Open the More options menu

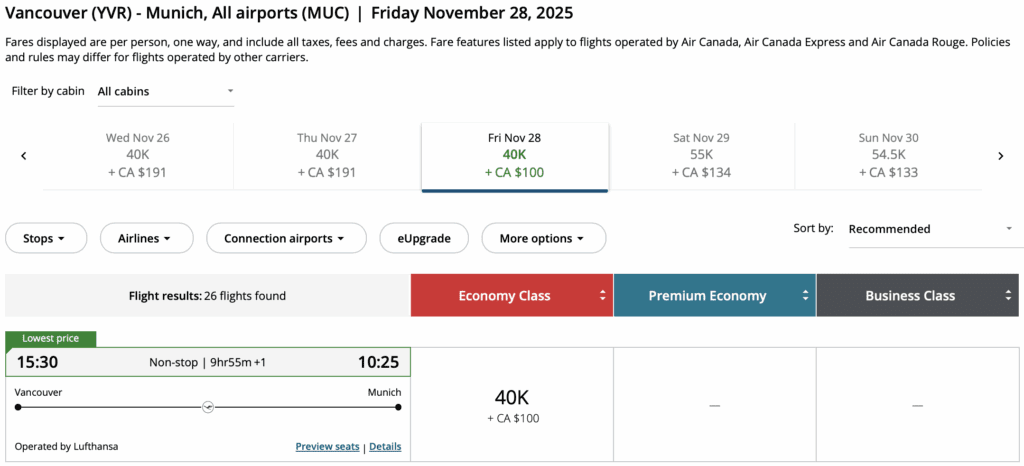click(x=543, y=239)
